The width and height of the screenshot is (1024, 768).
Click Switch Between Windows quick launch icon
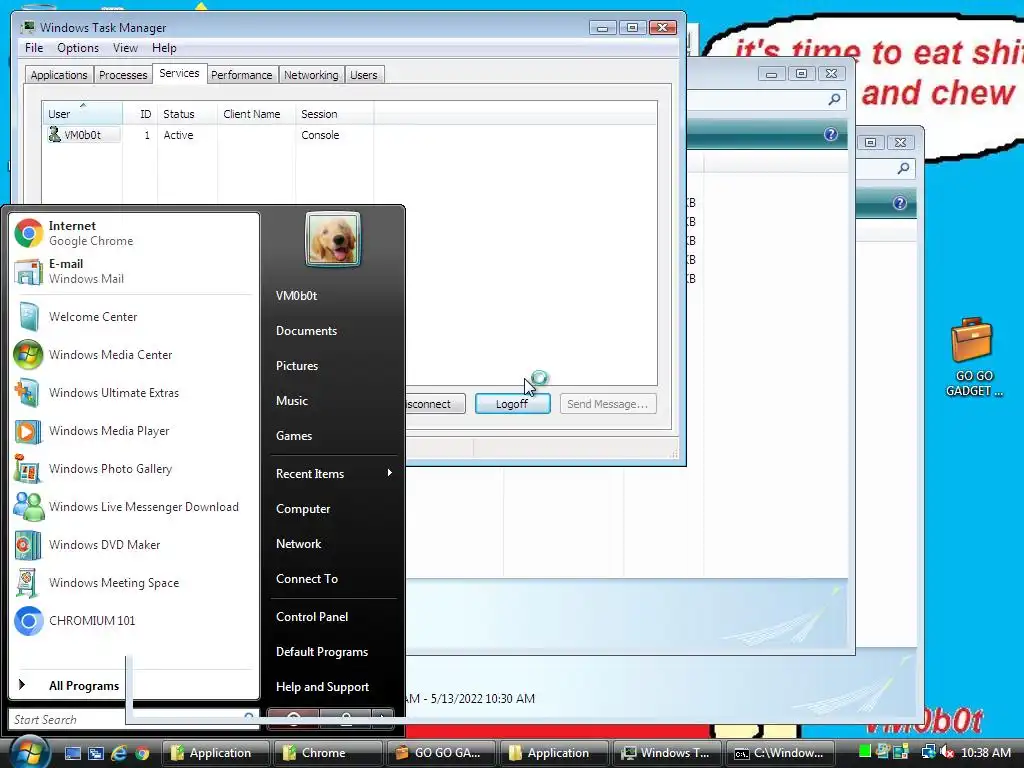[96, 753]
